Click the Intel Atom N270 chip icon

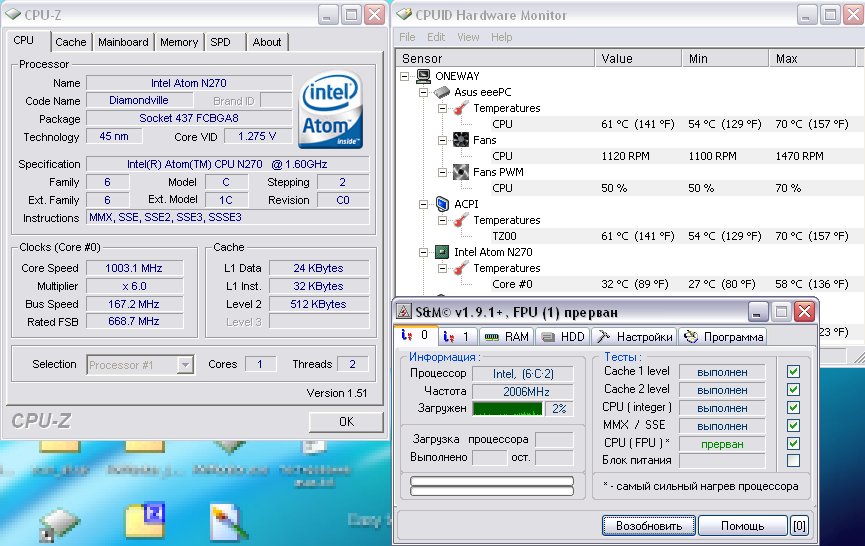click(x=442, y=252)
